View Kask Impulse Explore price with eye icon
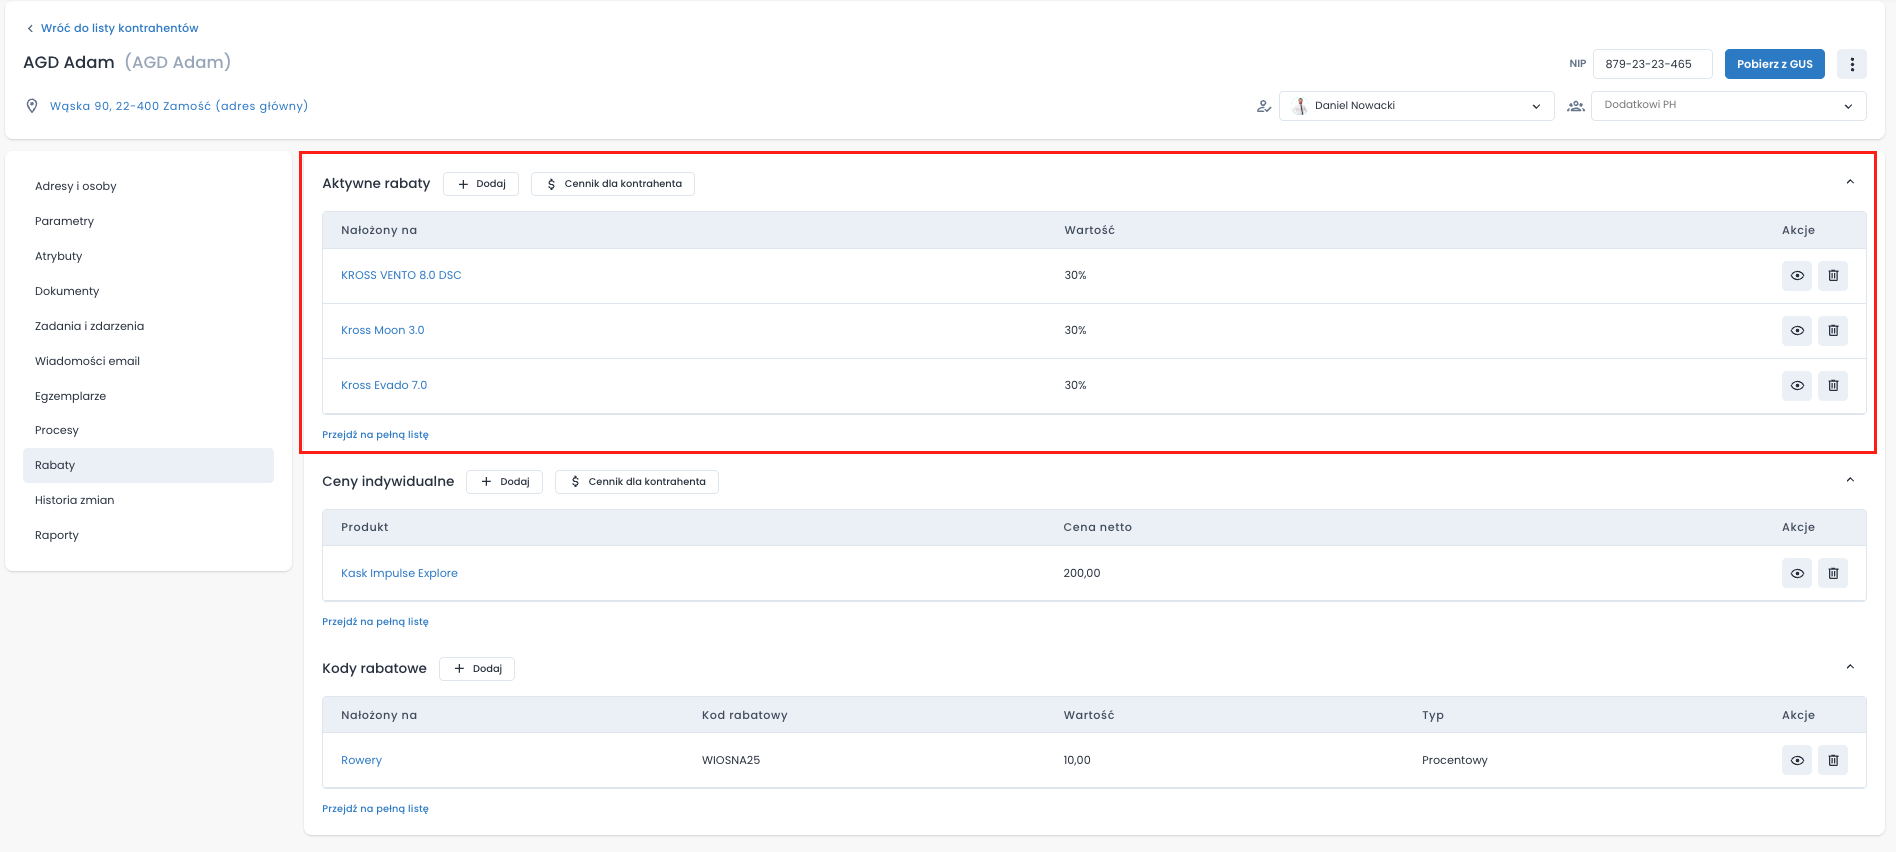This screenshot has height=852, width=1896. coord(1796,574)
